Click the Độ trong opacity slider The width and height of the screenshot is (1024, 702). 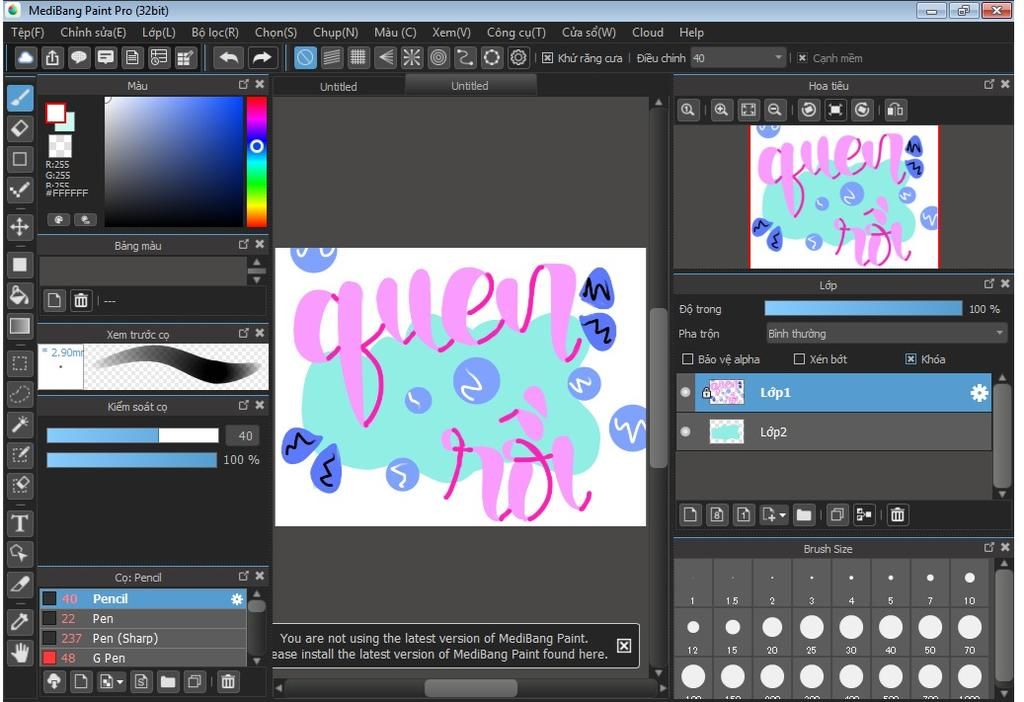[863, 308]
